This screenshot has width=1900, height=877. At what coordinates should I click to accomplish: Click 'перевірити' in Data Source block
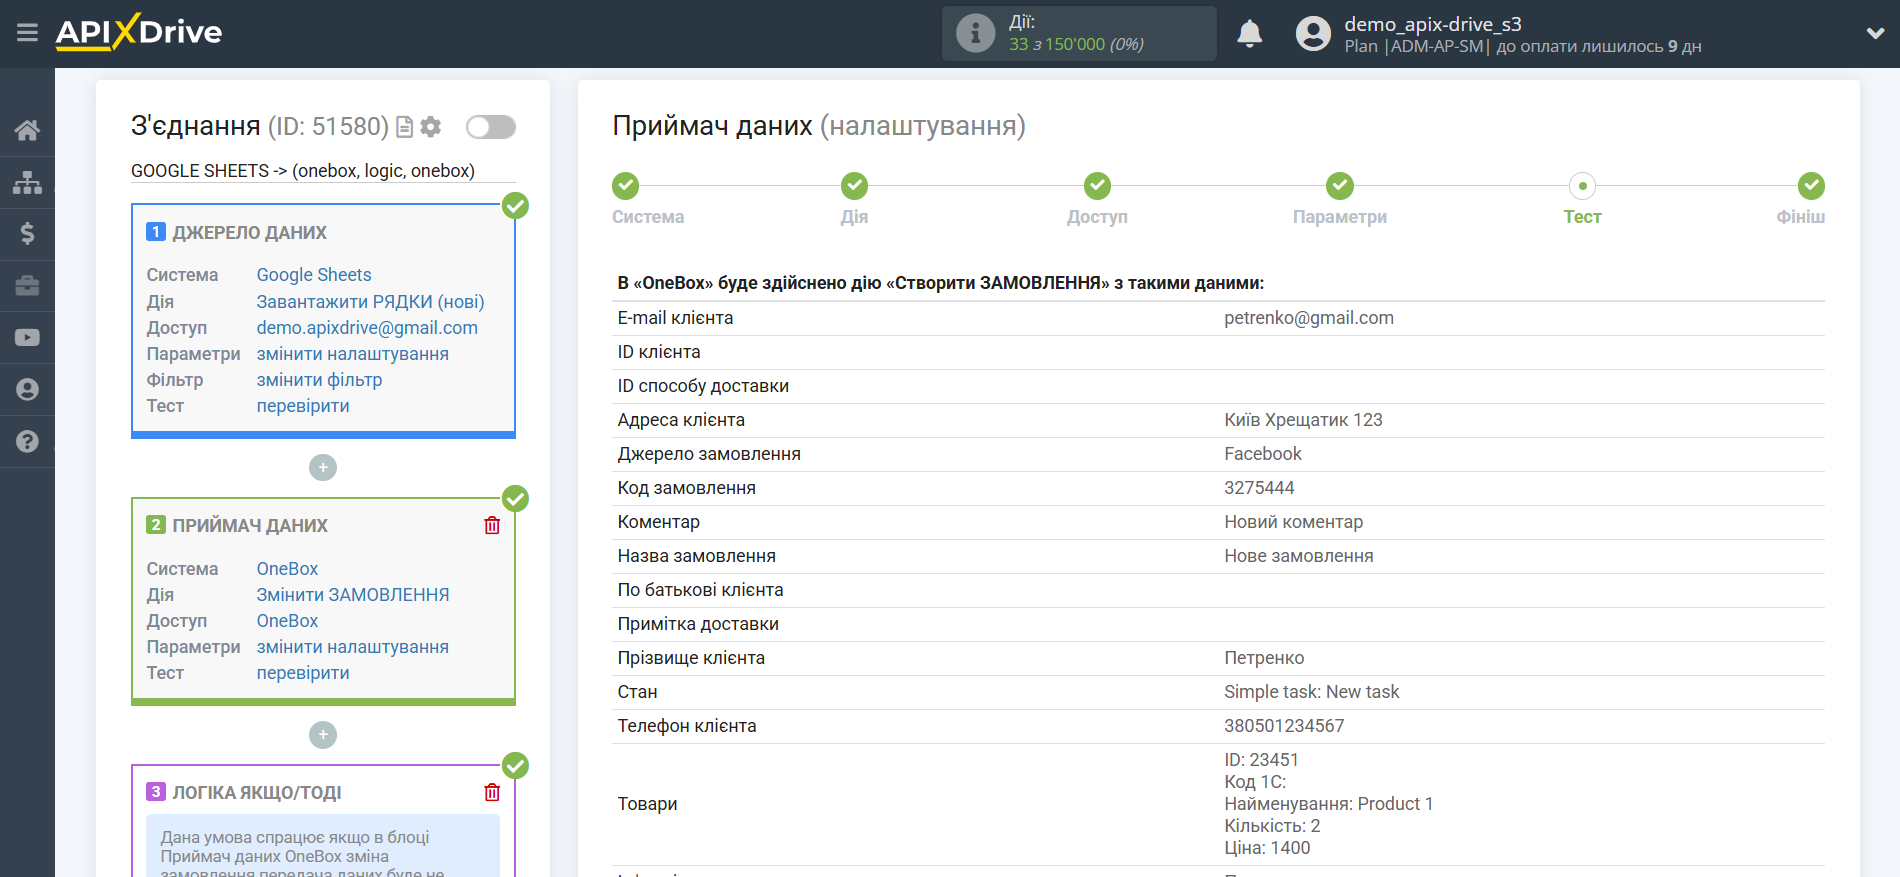pos(303,406)
